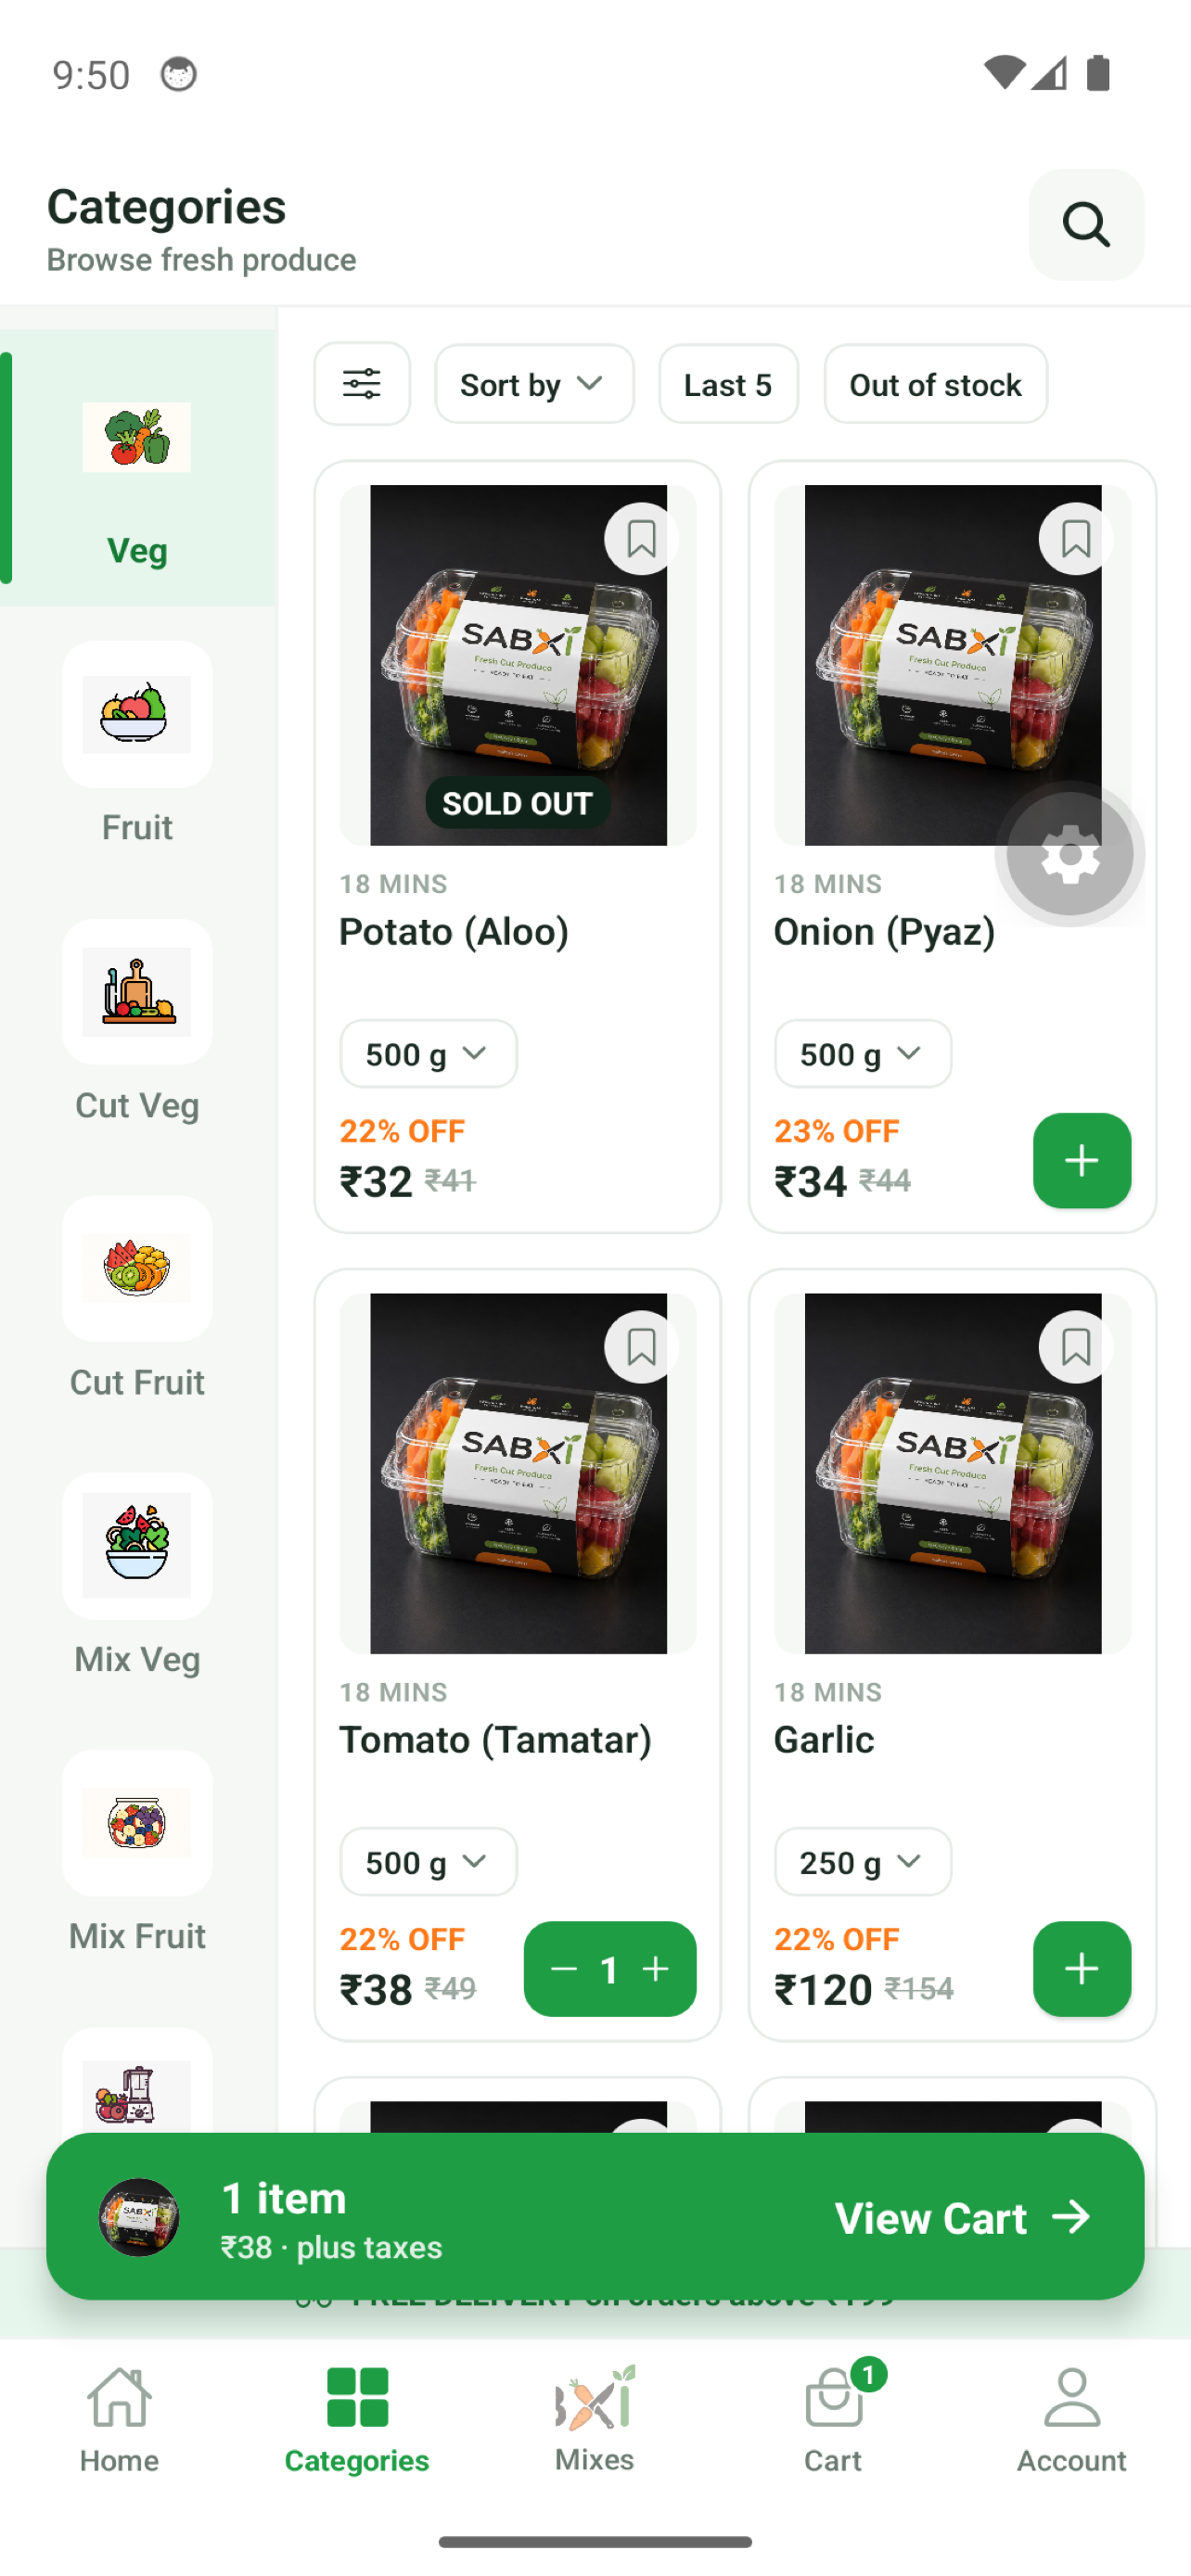Tap the floating settings gear icon
The image size is (1191, 2576).
click(1069, 854)
